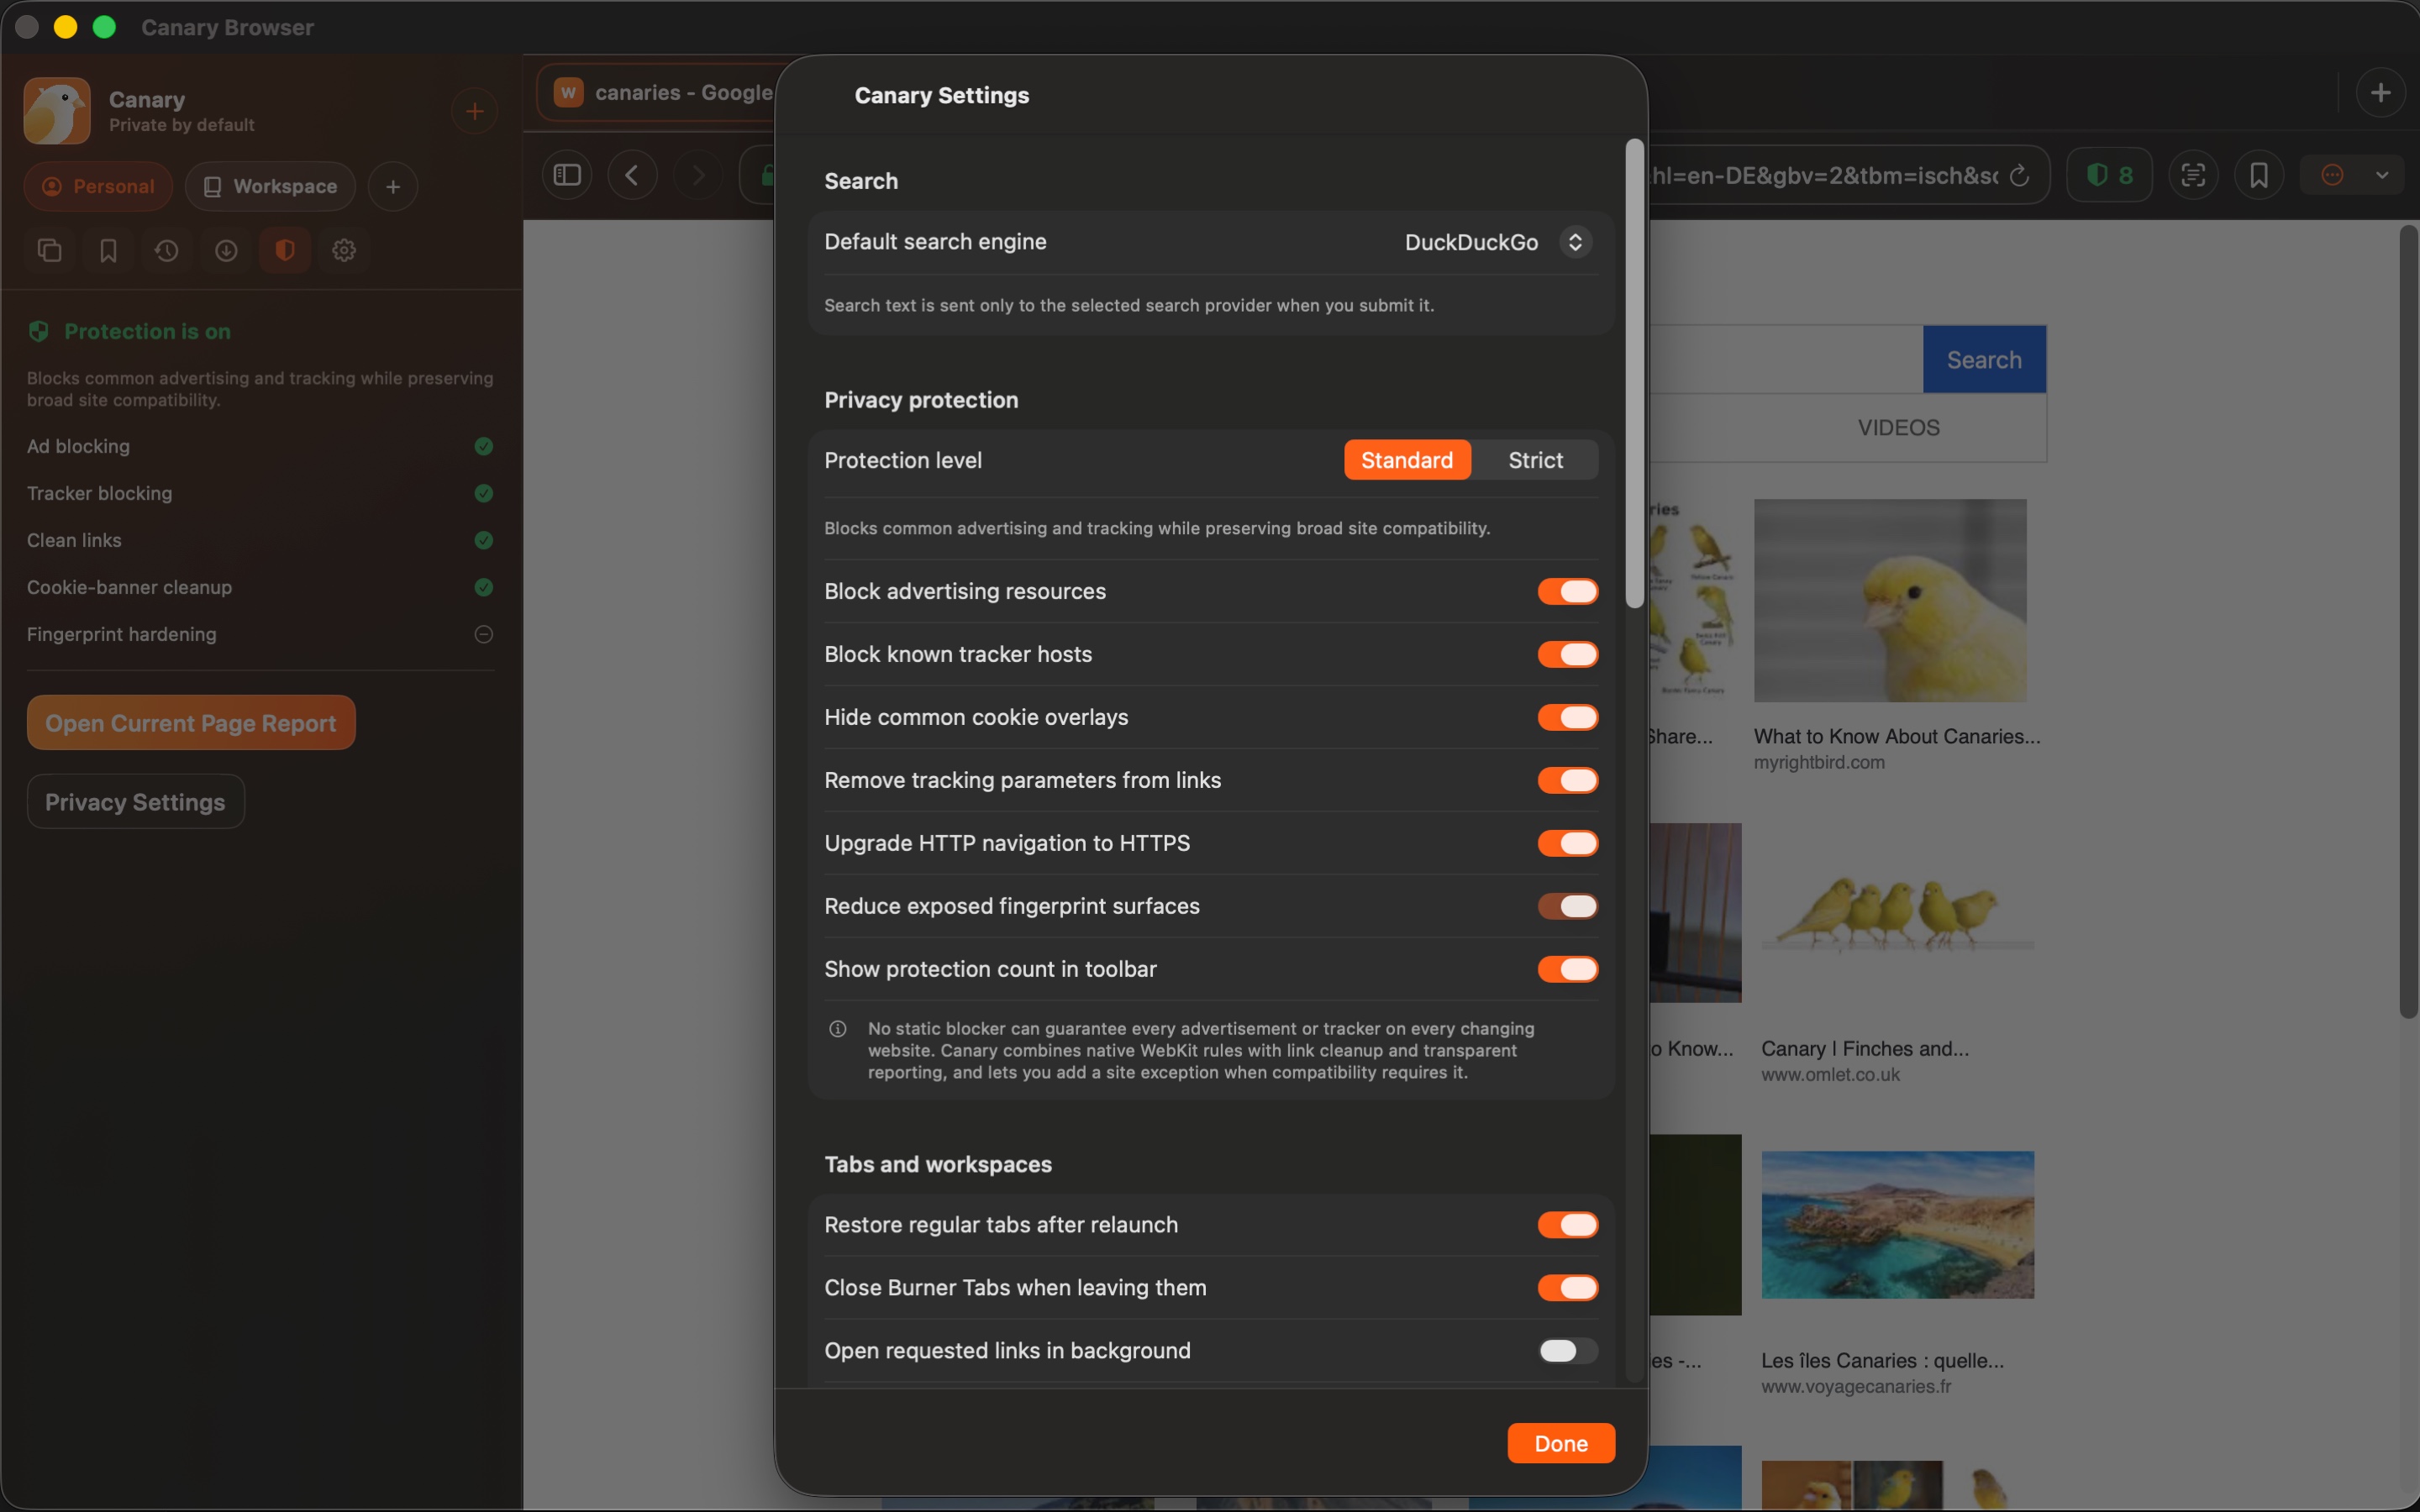Open the VIDEOS tab on the page
2420x1512 pixels.
[1898, 428]
